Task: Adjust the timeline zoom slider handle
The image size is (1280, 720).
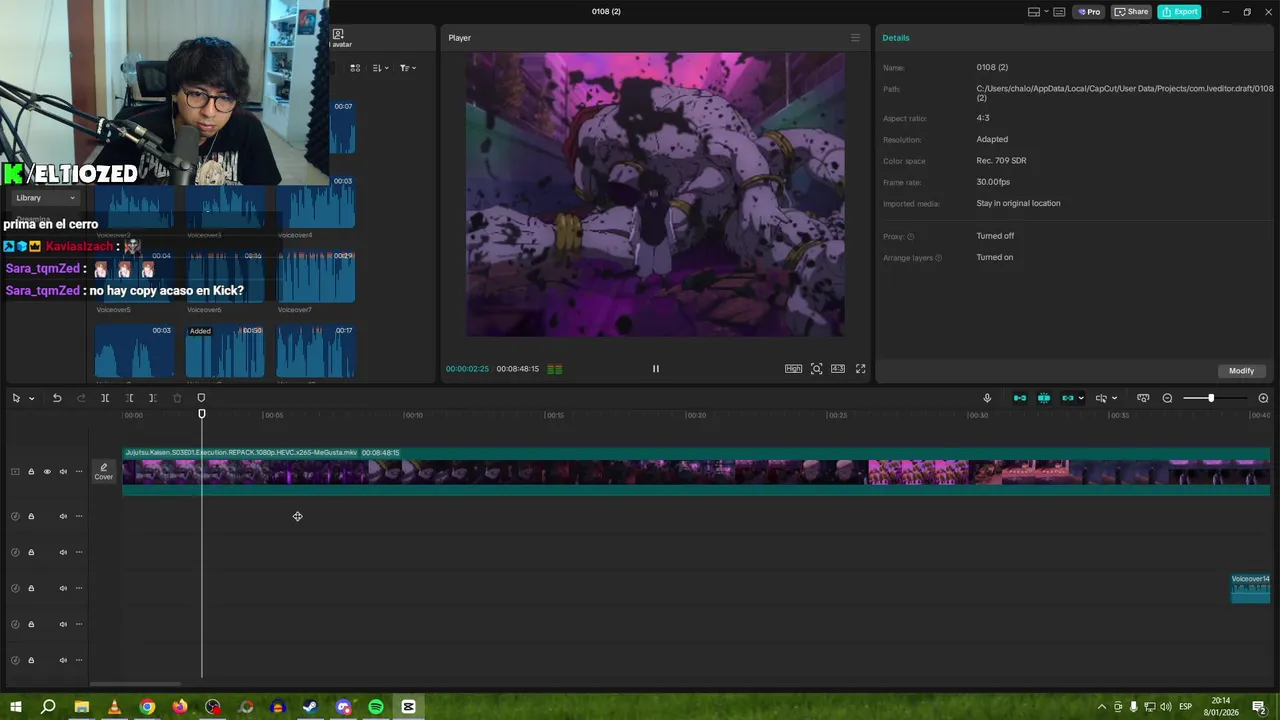Action: (1211, 398)
